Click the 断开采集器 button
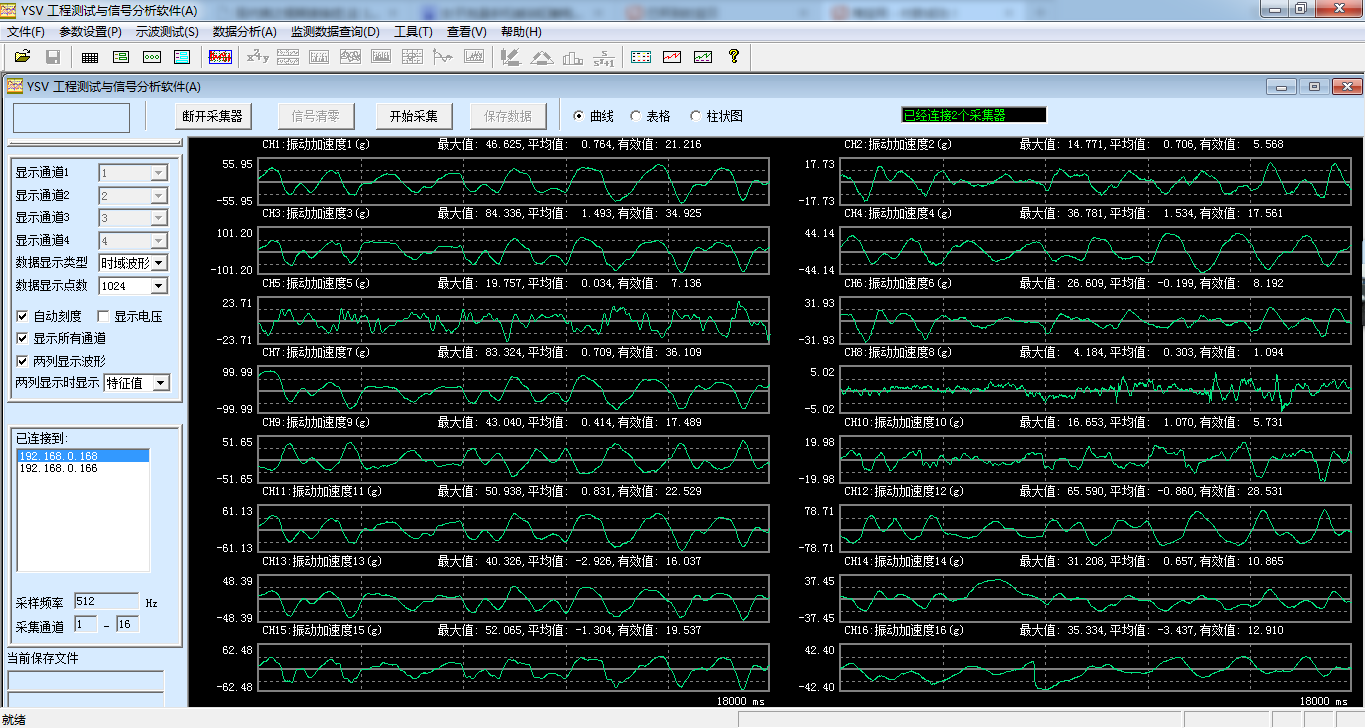 [x=212, y=116]
